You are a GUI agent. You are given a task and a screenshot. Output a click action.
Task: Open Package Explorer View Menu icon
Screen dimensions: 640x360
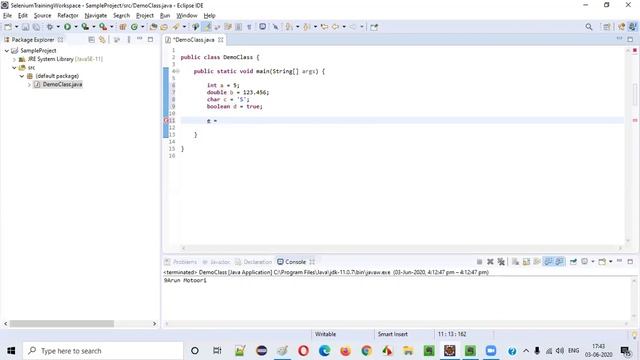[x=129, y=40]
